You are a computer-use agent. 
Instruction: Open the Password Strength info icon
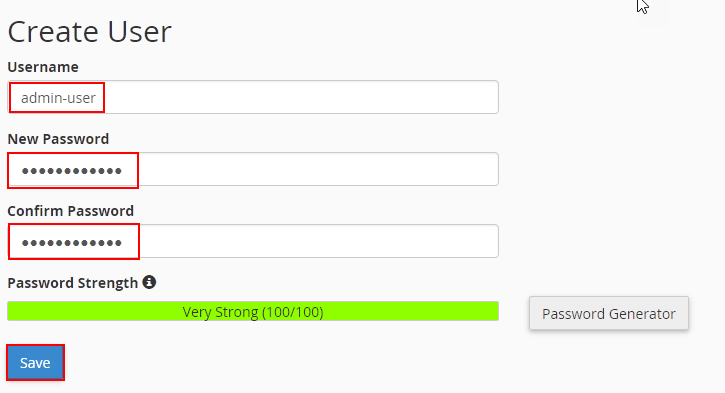[x=149, y=282]
